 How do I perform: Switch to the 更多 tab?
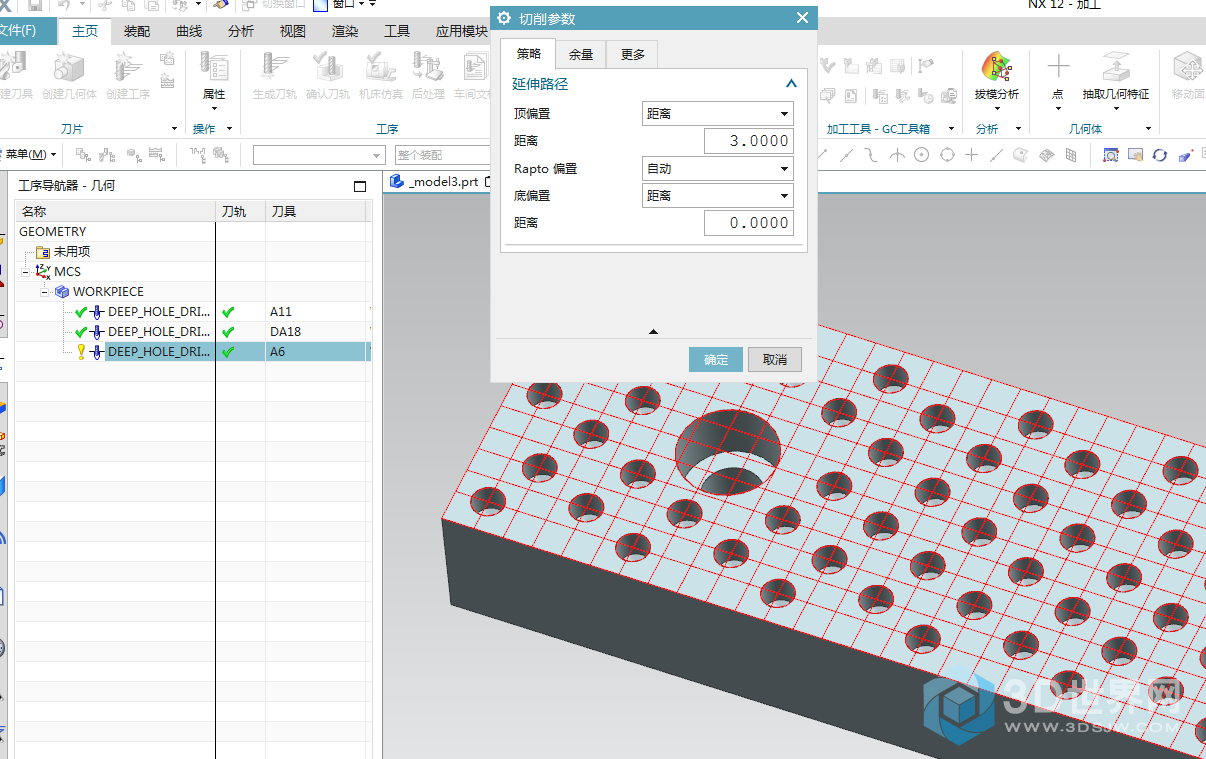point(632,55)
